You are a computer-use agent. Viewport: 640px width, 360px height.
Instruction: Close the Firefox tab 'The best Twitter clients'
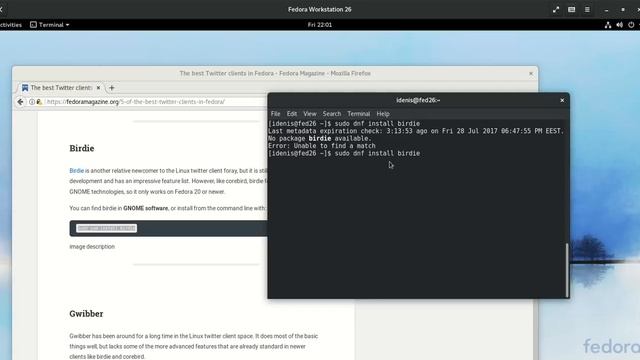pos(98,88)
